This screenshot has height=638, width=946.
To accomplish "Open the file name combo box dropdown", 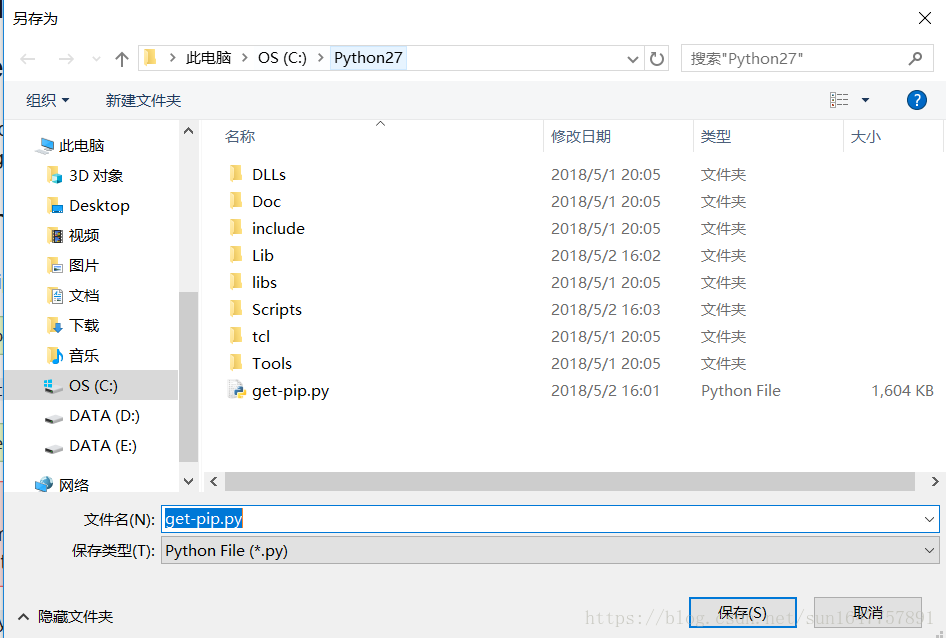I will click(928, 518).
